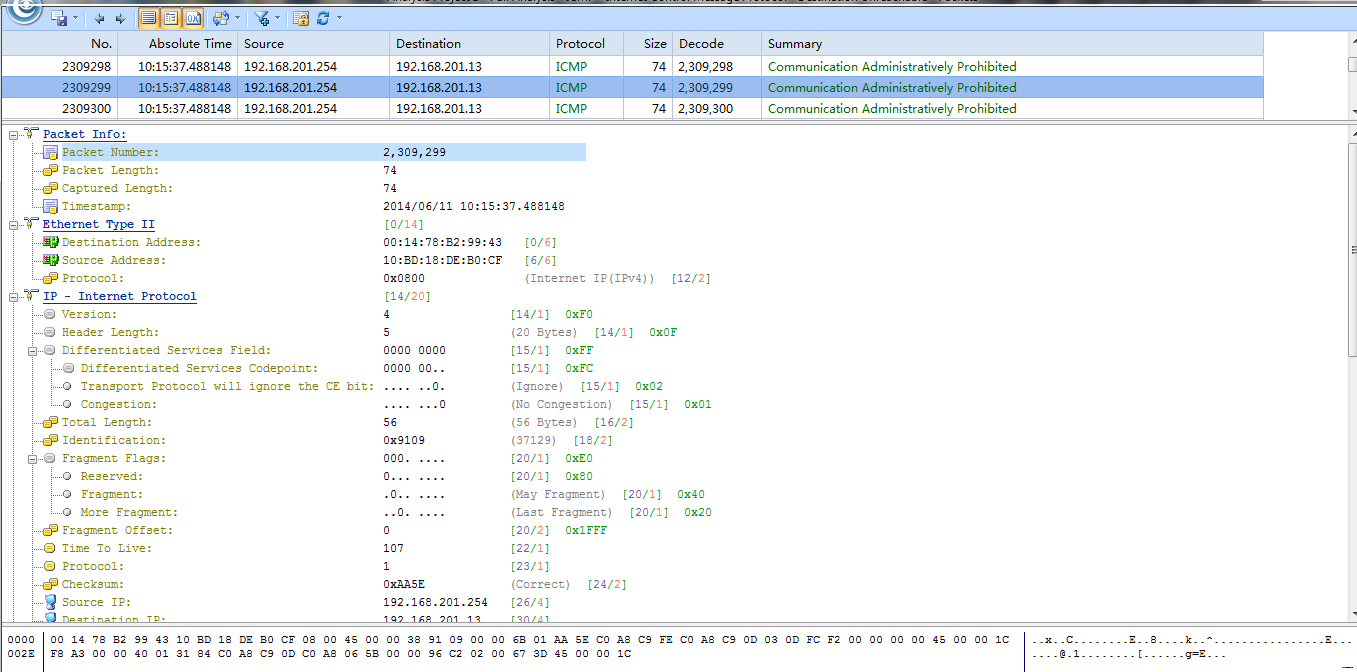This screenshot has width=1357, height=672.
Task: Click the packet display-switch arrows icon
Action: tap(219, 18)
